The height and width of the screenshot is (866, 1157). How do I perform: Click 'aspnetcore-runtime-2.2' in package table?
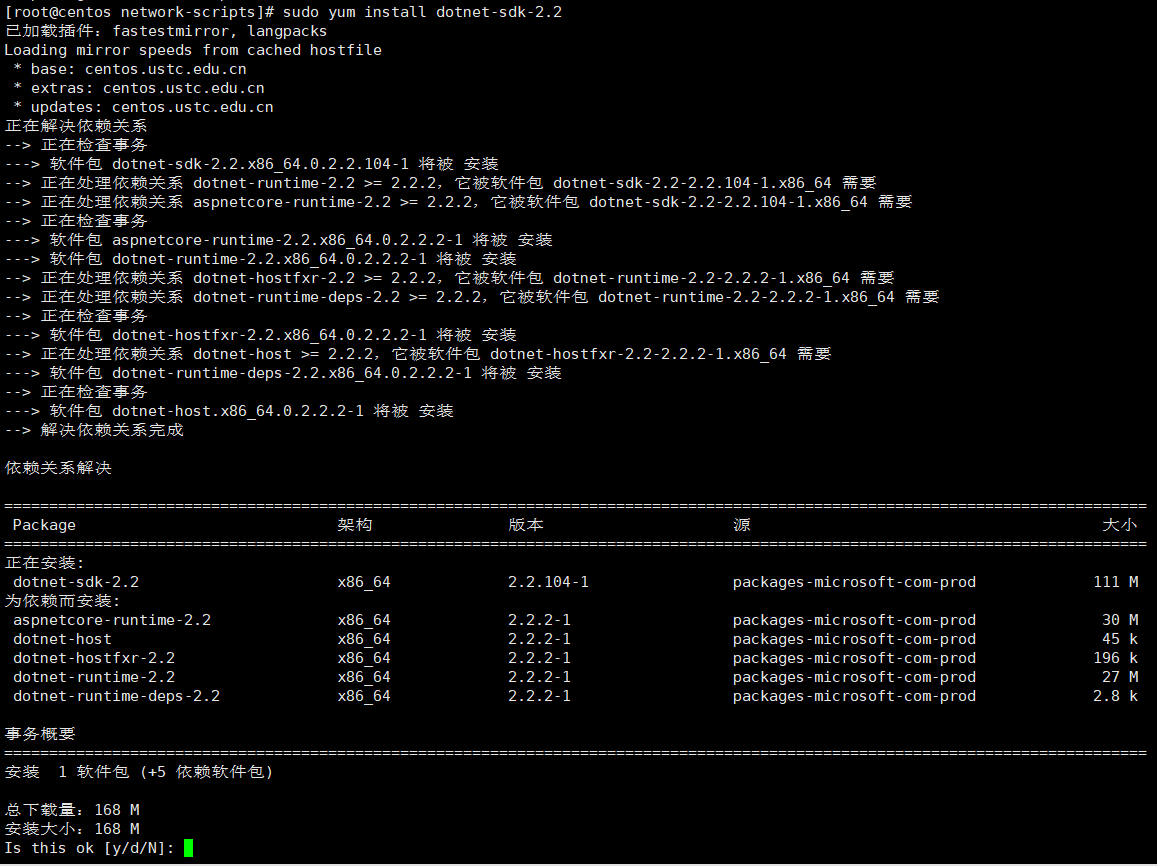(x=112, y=620)
